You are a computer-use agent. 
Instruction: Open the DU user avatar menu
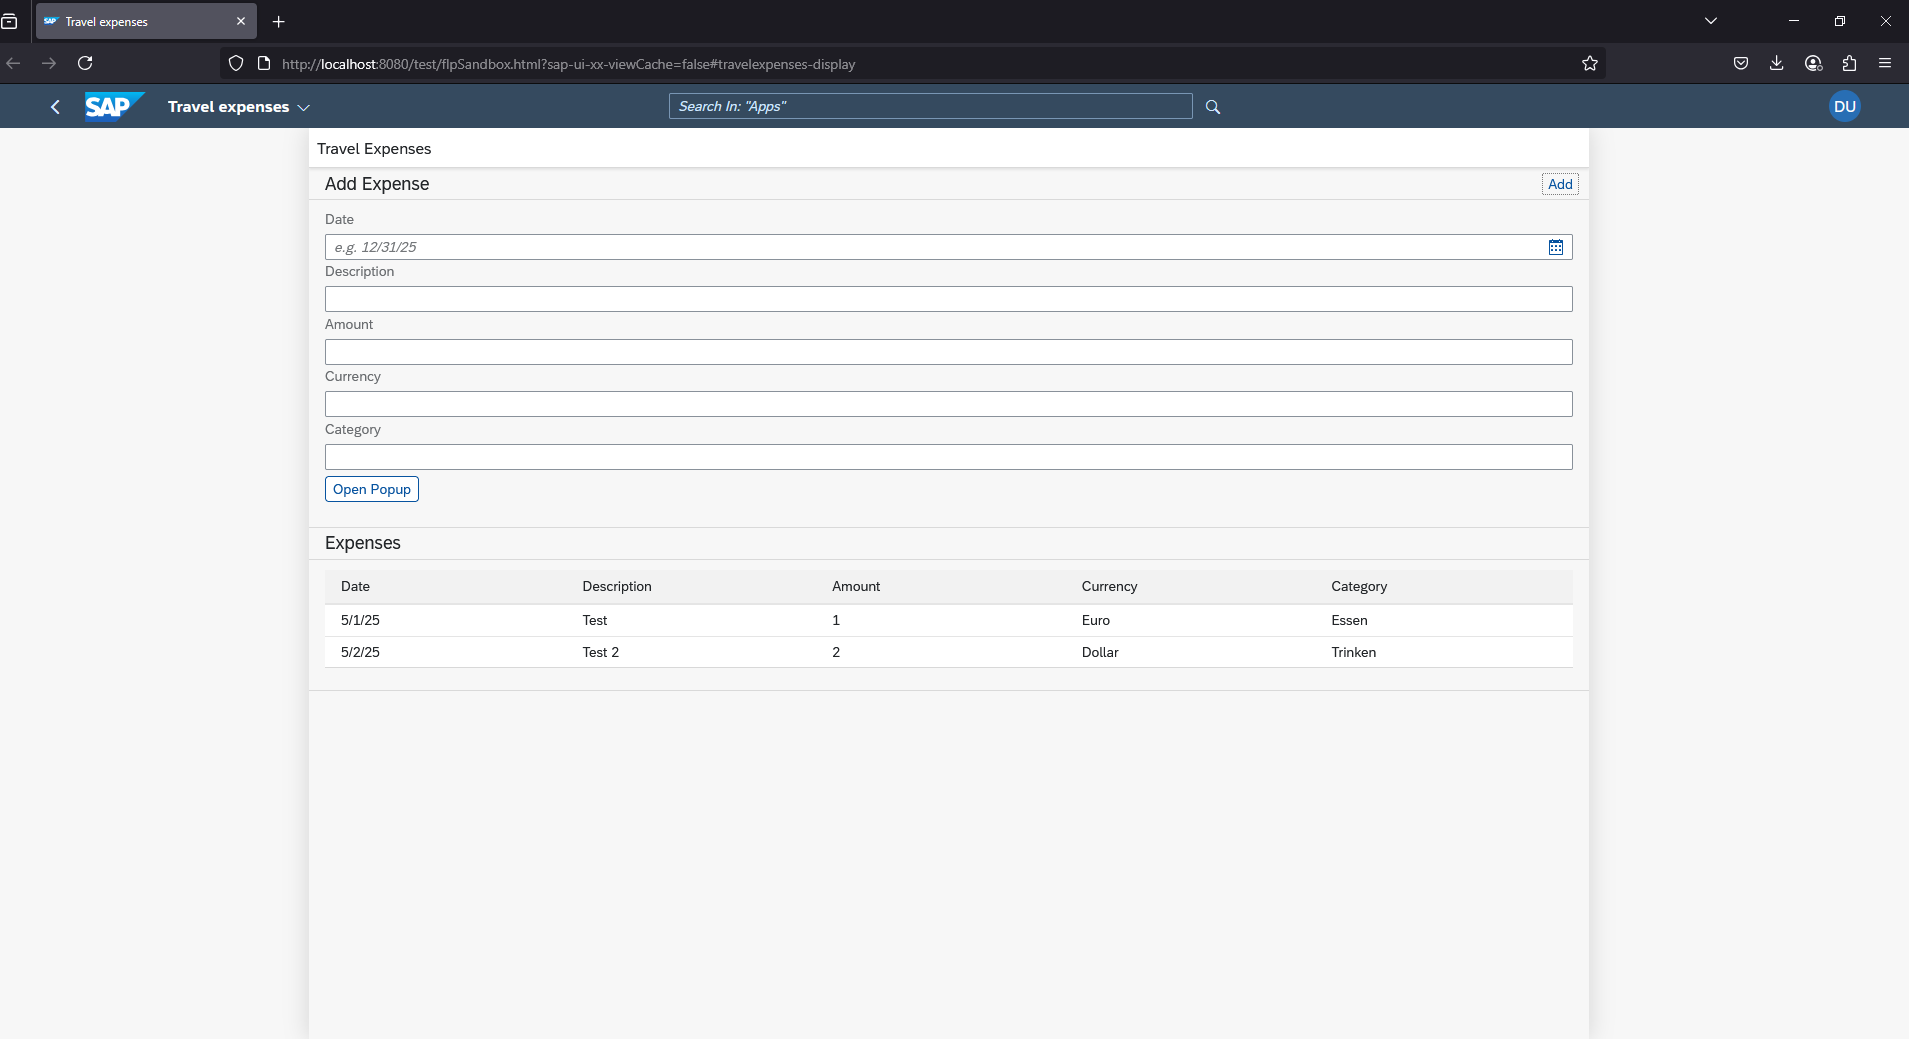[1843, 106]
